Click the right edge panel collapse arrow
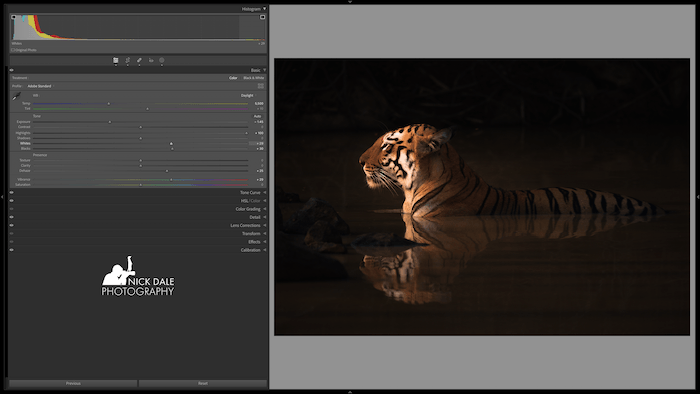The image size is (700, 394). coord(698,196)
